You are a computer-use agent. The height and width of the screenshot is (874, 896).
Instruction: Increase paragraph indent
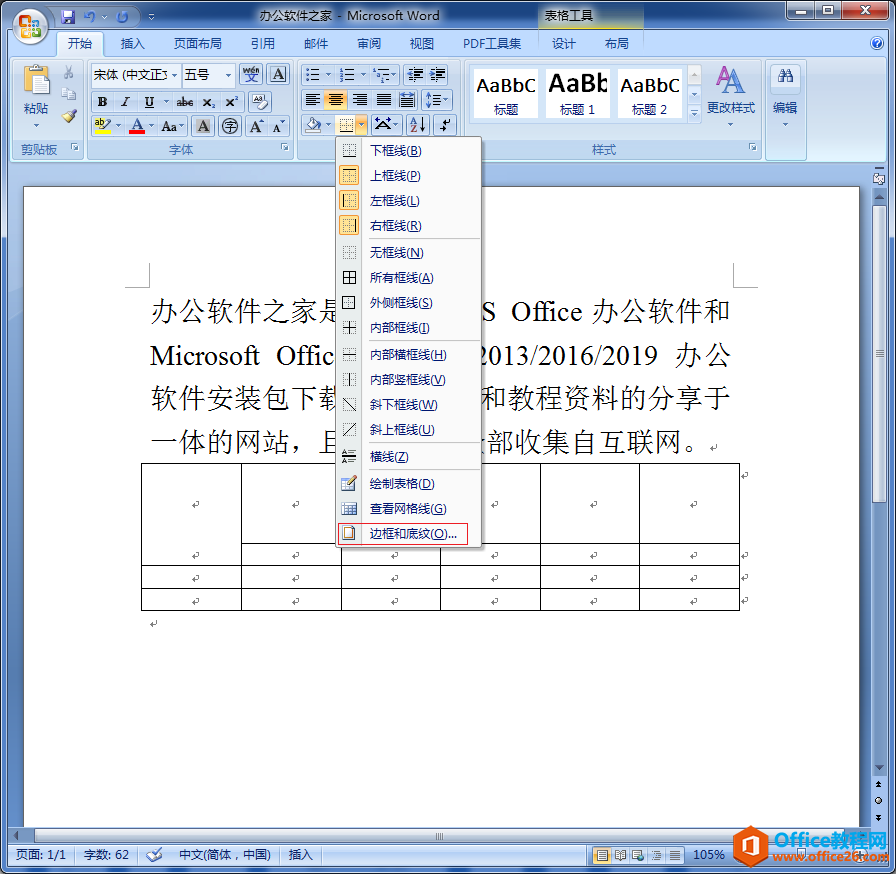tap(438, 75)
